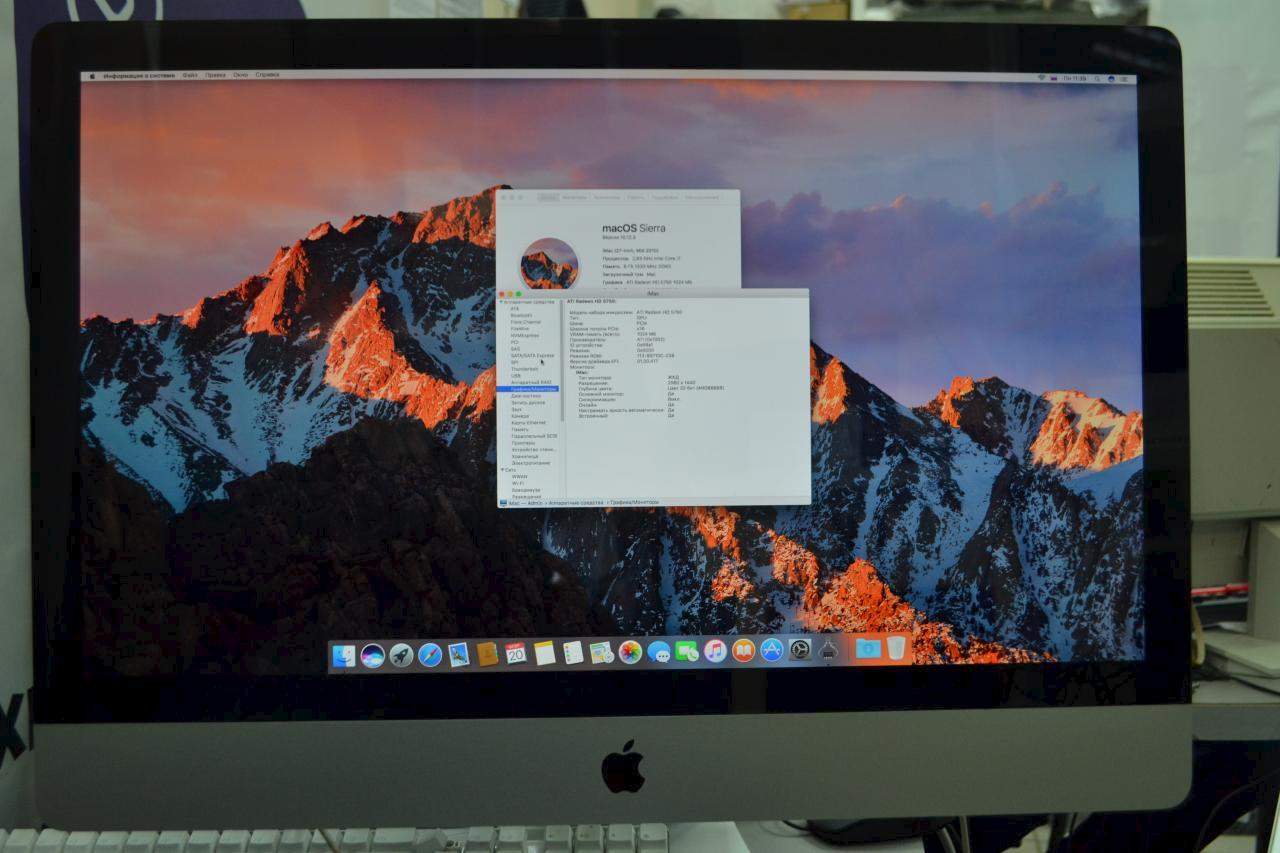The height and width of the screenshot is (853, 1280).
Task: Select ATA in the sidebar
Action: [515, 308]
